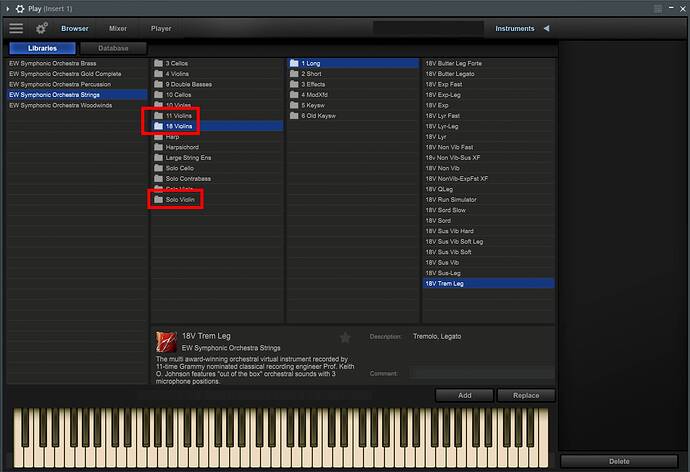
Task: Select 18V Exp-Leg instrument
Action: [x=488, y=95]
